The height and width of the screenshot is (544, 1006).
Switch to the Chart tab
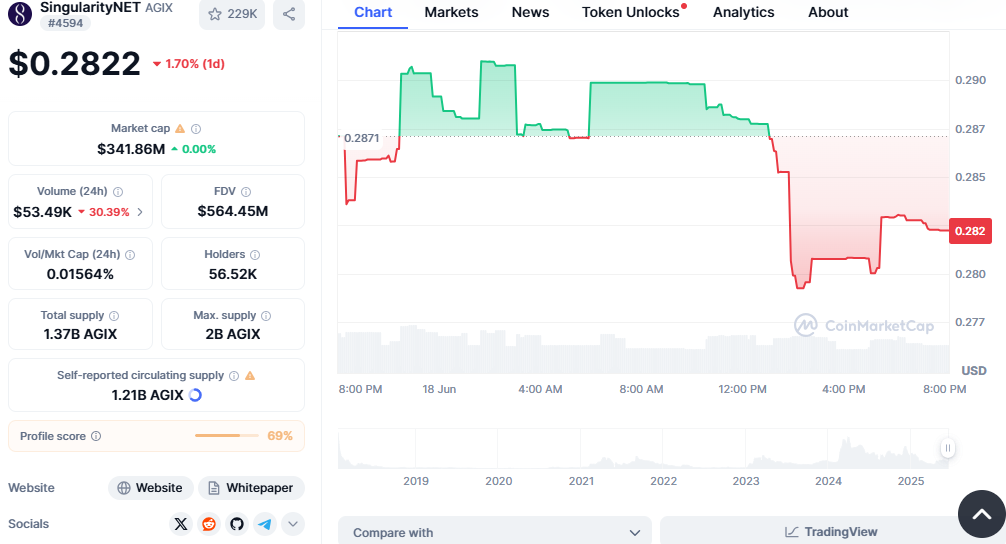(373, 12)
